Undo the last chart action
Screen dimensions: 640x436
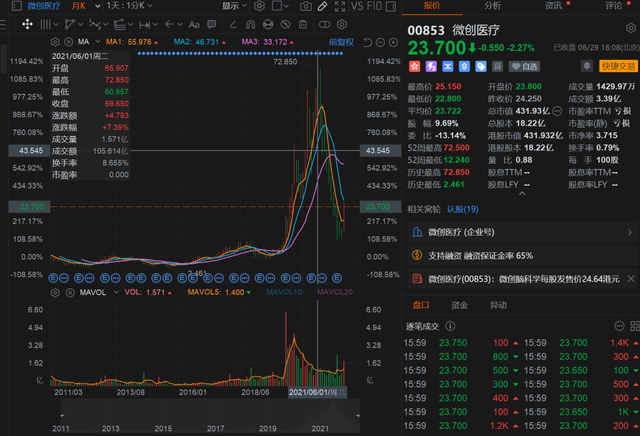367,42
